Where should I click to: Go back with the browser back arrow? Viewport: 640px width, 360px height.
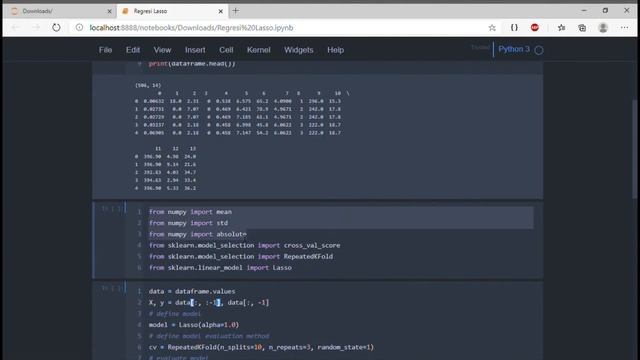coord(16,28)
